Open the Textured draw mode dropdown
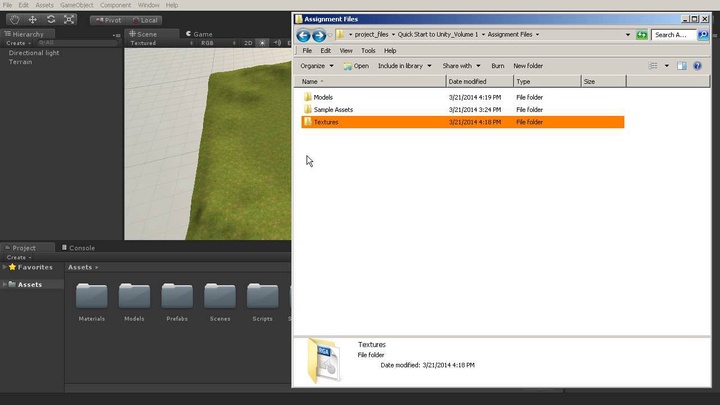720x405 pixels. coord(146,44)
